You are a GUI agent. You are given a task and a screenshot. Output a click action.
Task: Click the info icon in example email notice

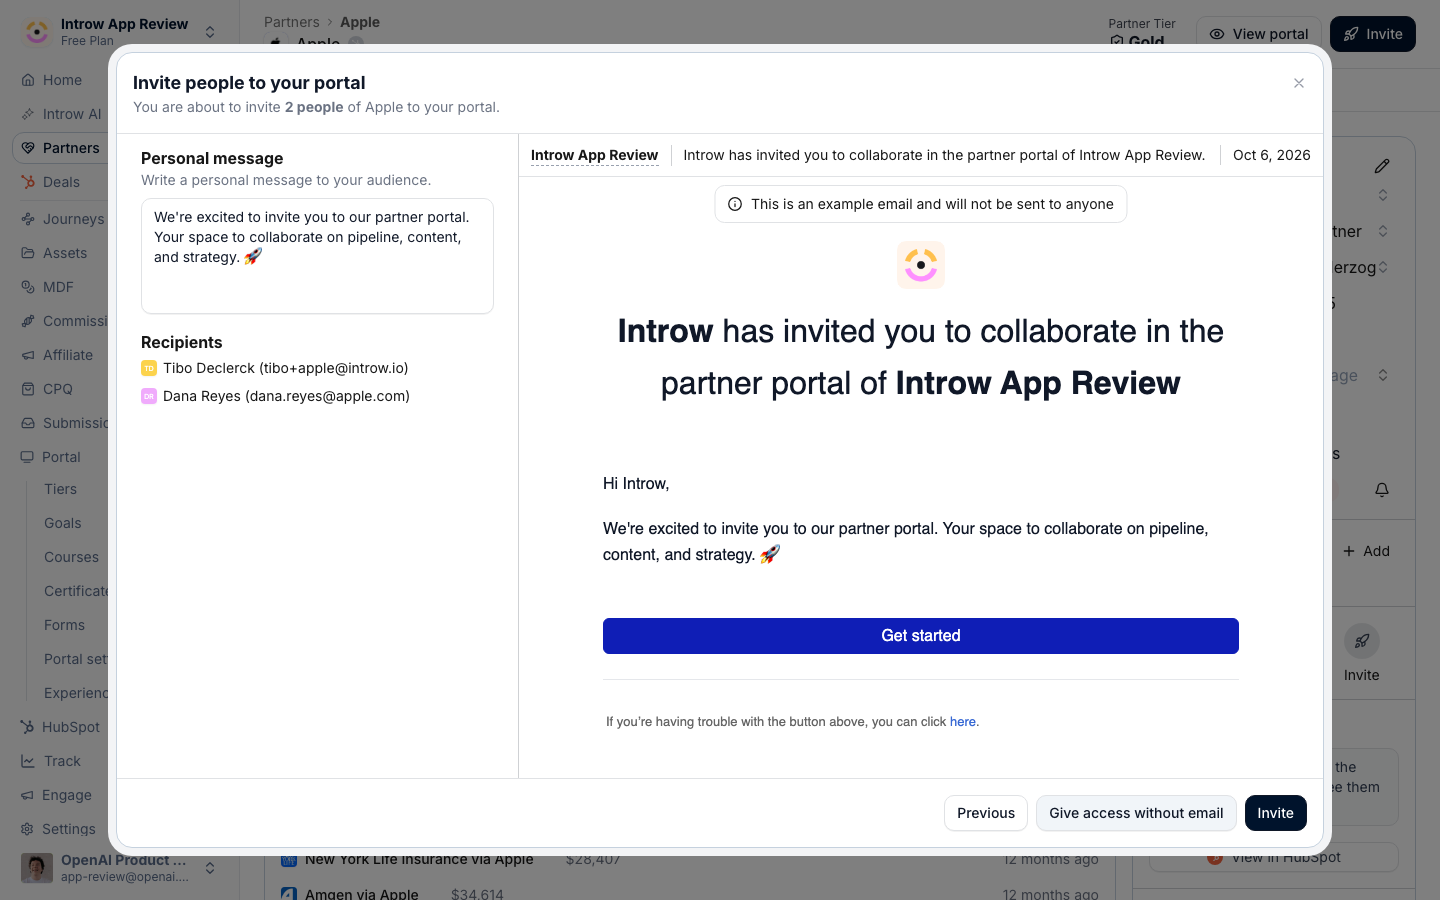pos(735,204)
